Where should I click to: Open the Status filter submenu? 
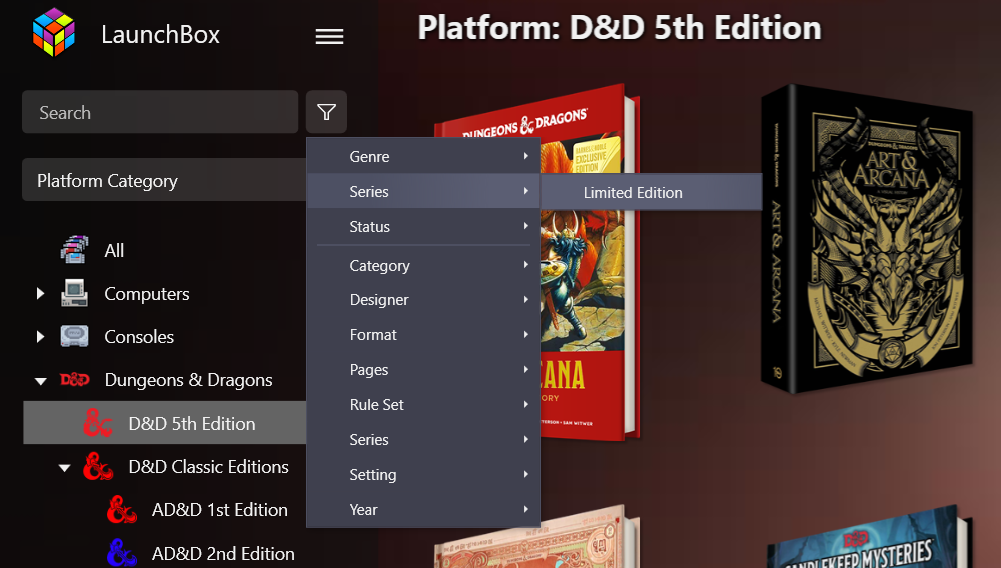pyautogui.click(x=423, y=226)
